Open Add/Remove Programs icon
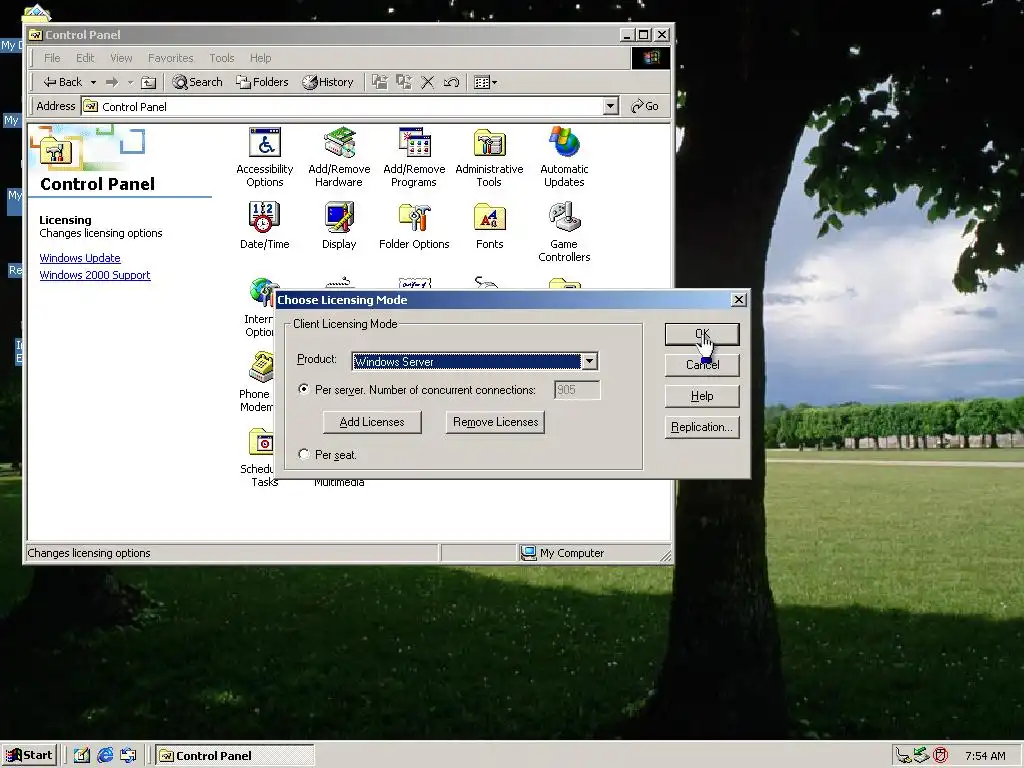1024x768 pixels. (x=414, y=143)
